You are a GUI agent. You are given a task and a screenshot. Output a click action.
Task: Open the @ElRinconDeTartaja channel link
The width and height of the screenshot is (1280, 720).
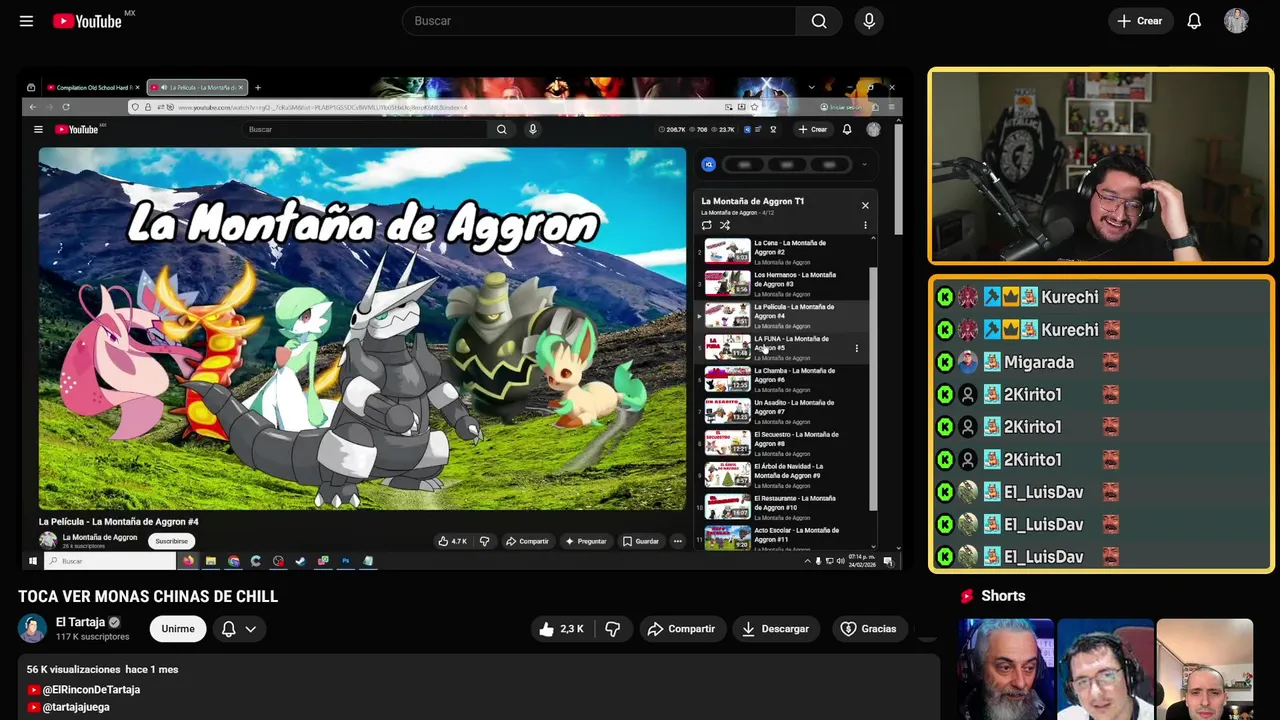pos(91,690)
